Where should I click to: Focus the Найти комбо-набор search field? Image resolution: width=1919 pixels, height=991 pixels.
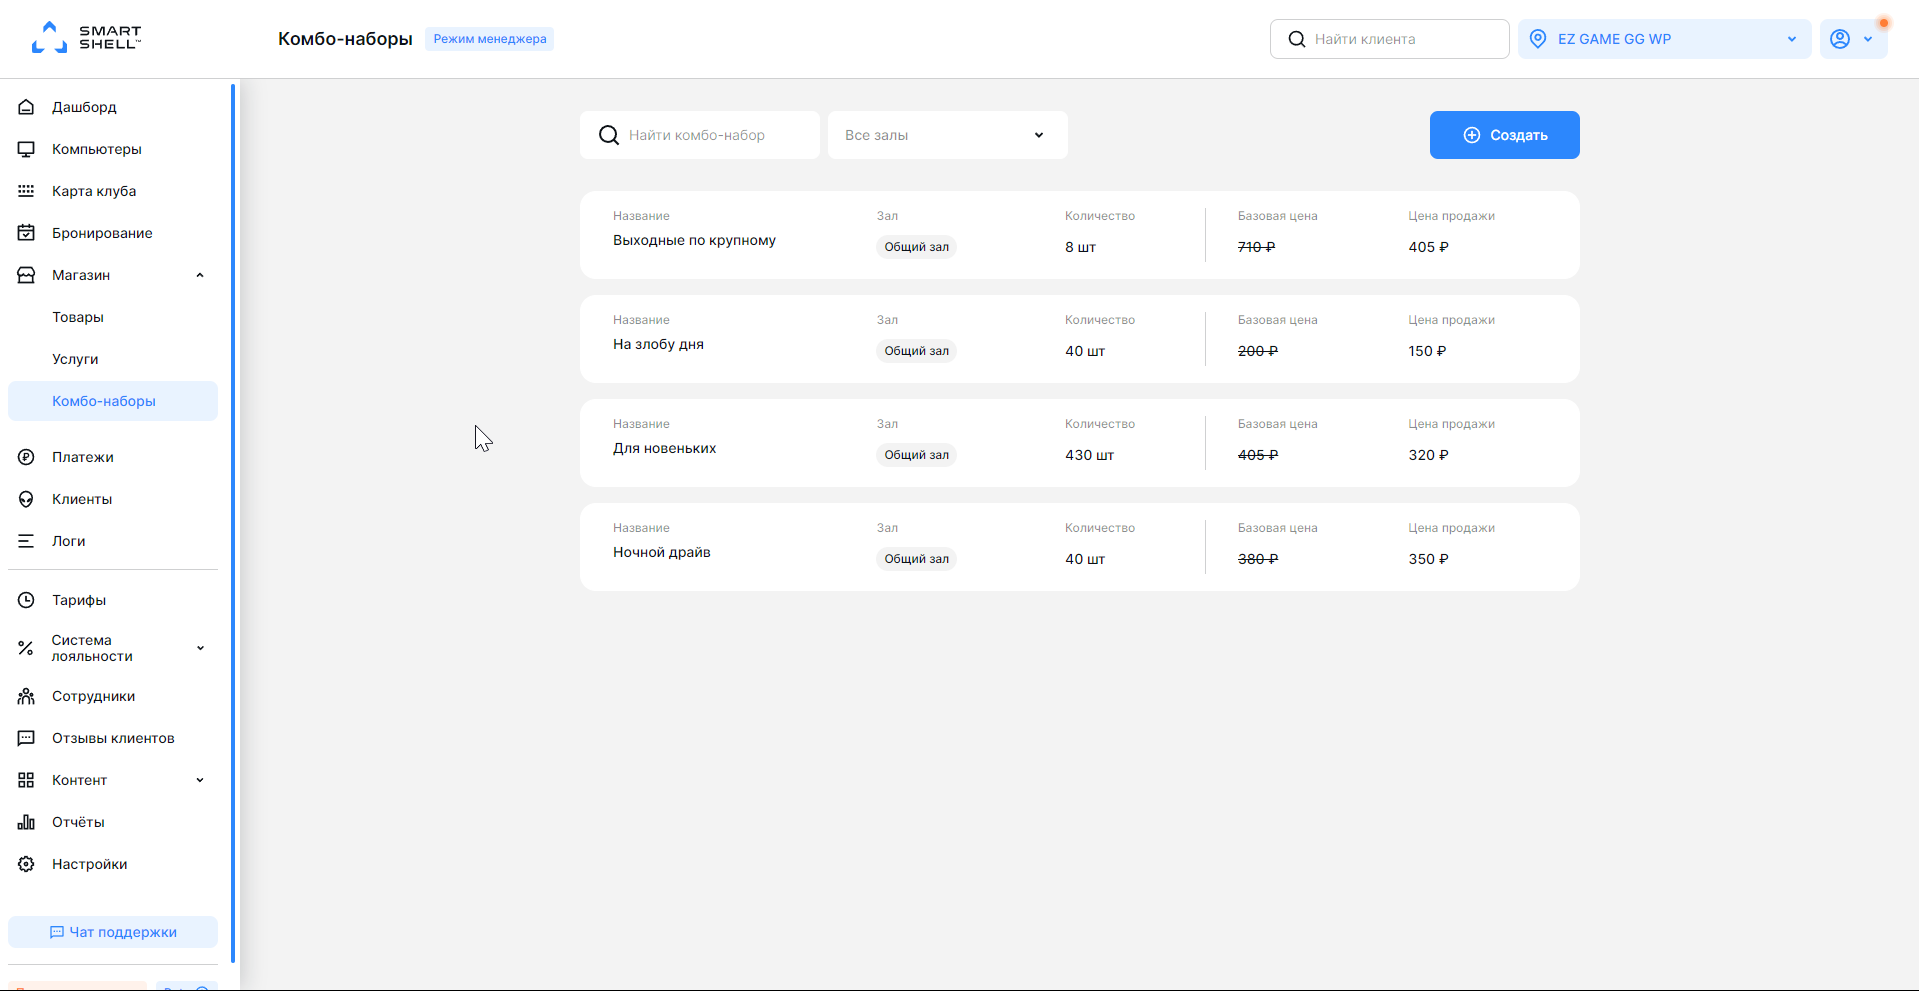tap(699, 135)
